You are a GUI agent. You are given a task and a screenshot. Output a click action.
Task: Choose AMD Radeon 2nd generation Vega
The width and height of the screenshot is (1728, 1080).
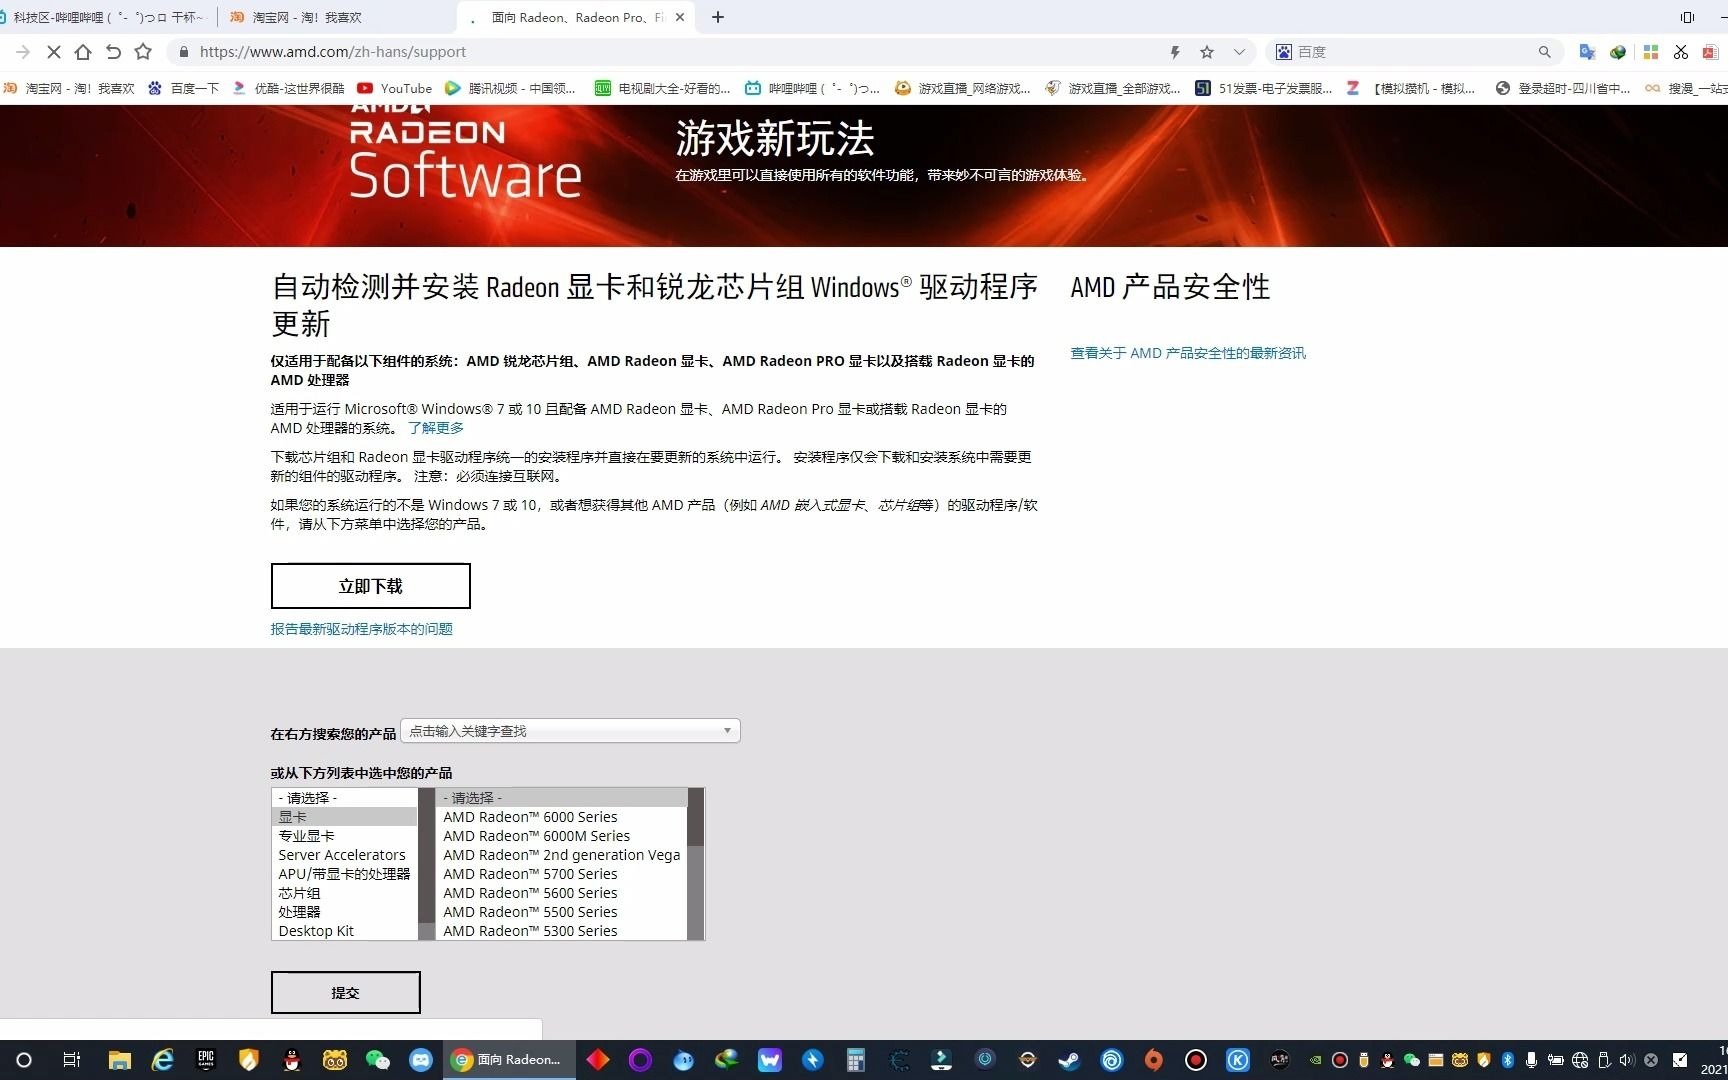coord(562,855)
